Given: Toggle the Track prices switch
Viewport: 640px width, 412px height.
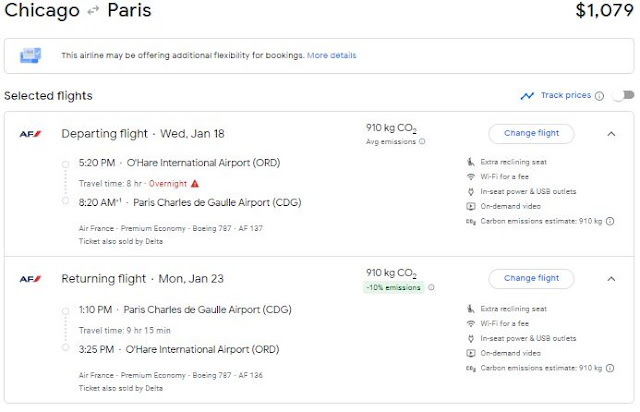Looking at the screenshot, I should tap(622, 96).
